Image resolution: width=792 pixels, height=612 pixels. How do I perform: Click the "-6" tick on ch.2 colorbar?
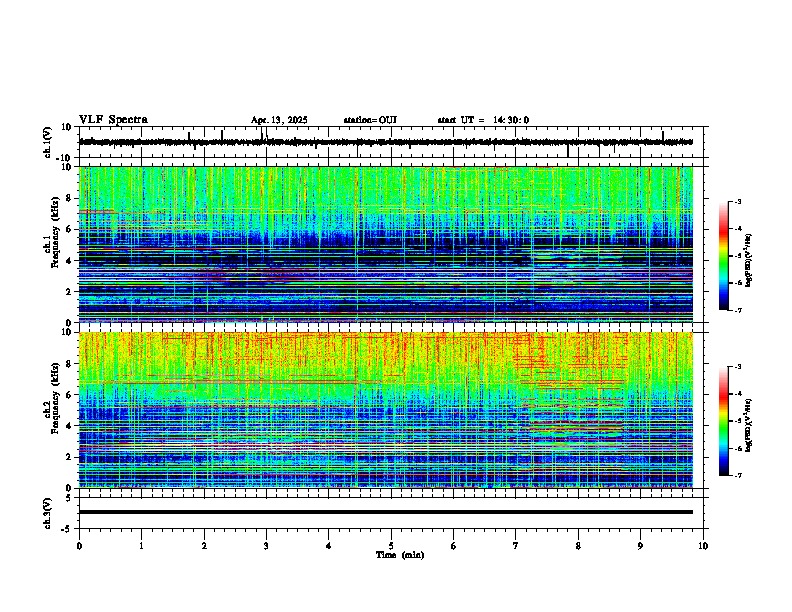coord(737,448)
